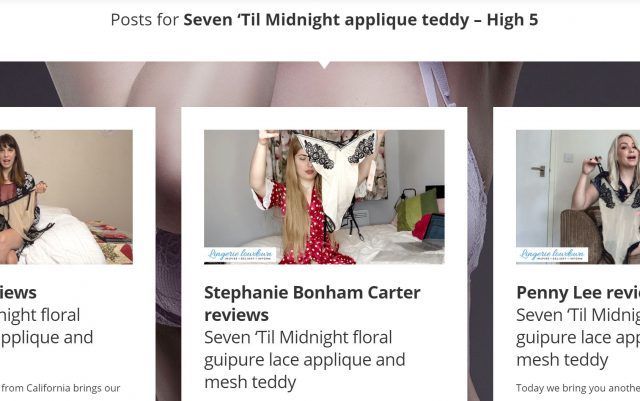Click the 'from California brings our' excerpt
This screenshot has height=401, width=640.
60,388
